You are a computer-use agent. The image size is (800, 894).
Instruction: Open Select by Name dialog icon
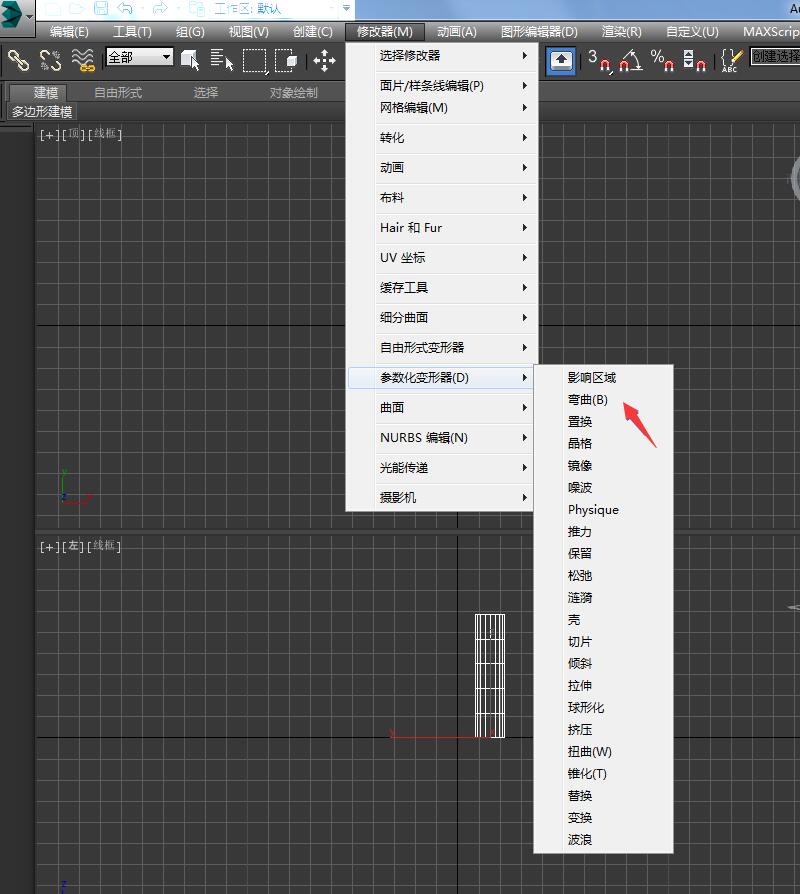222,60
